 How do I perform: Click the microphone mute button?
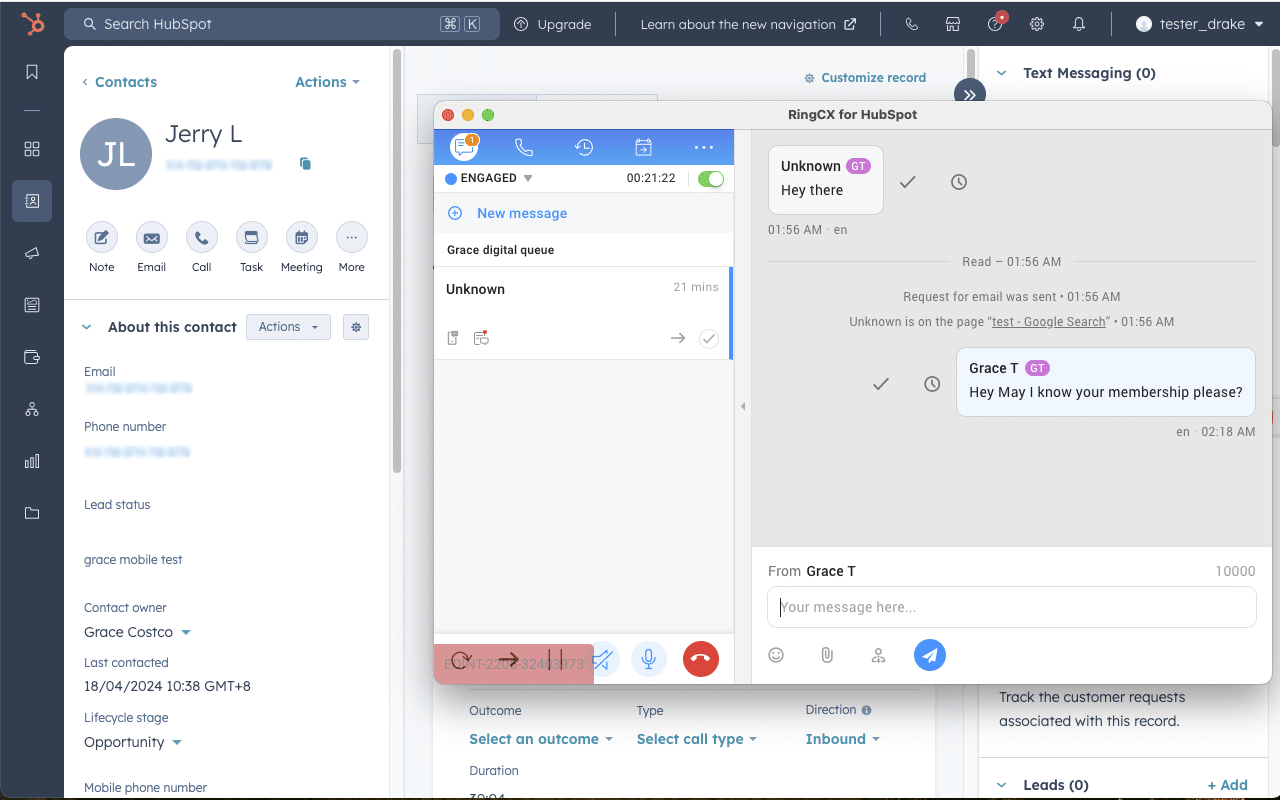pyautogui.click(x=649, y=659)
